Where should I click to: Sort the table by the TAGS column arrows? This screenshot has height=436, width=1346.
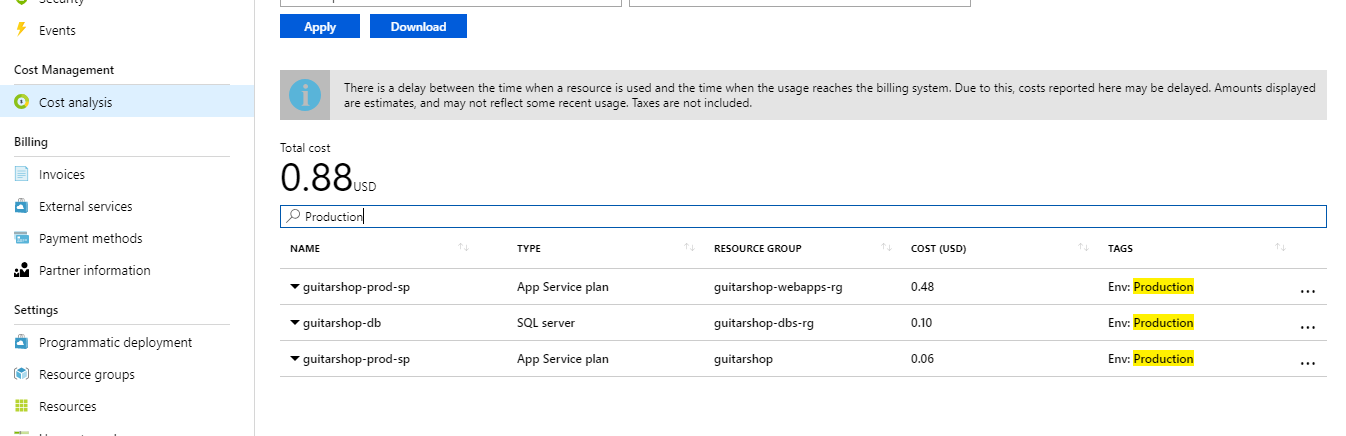click(x=1280, y=248)
